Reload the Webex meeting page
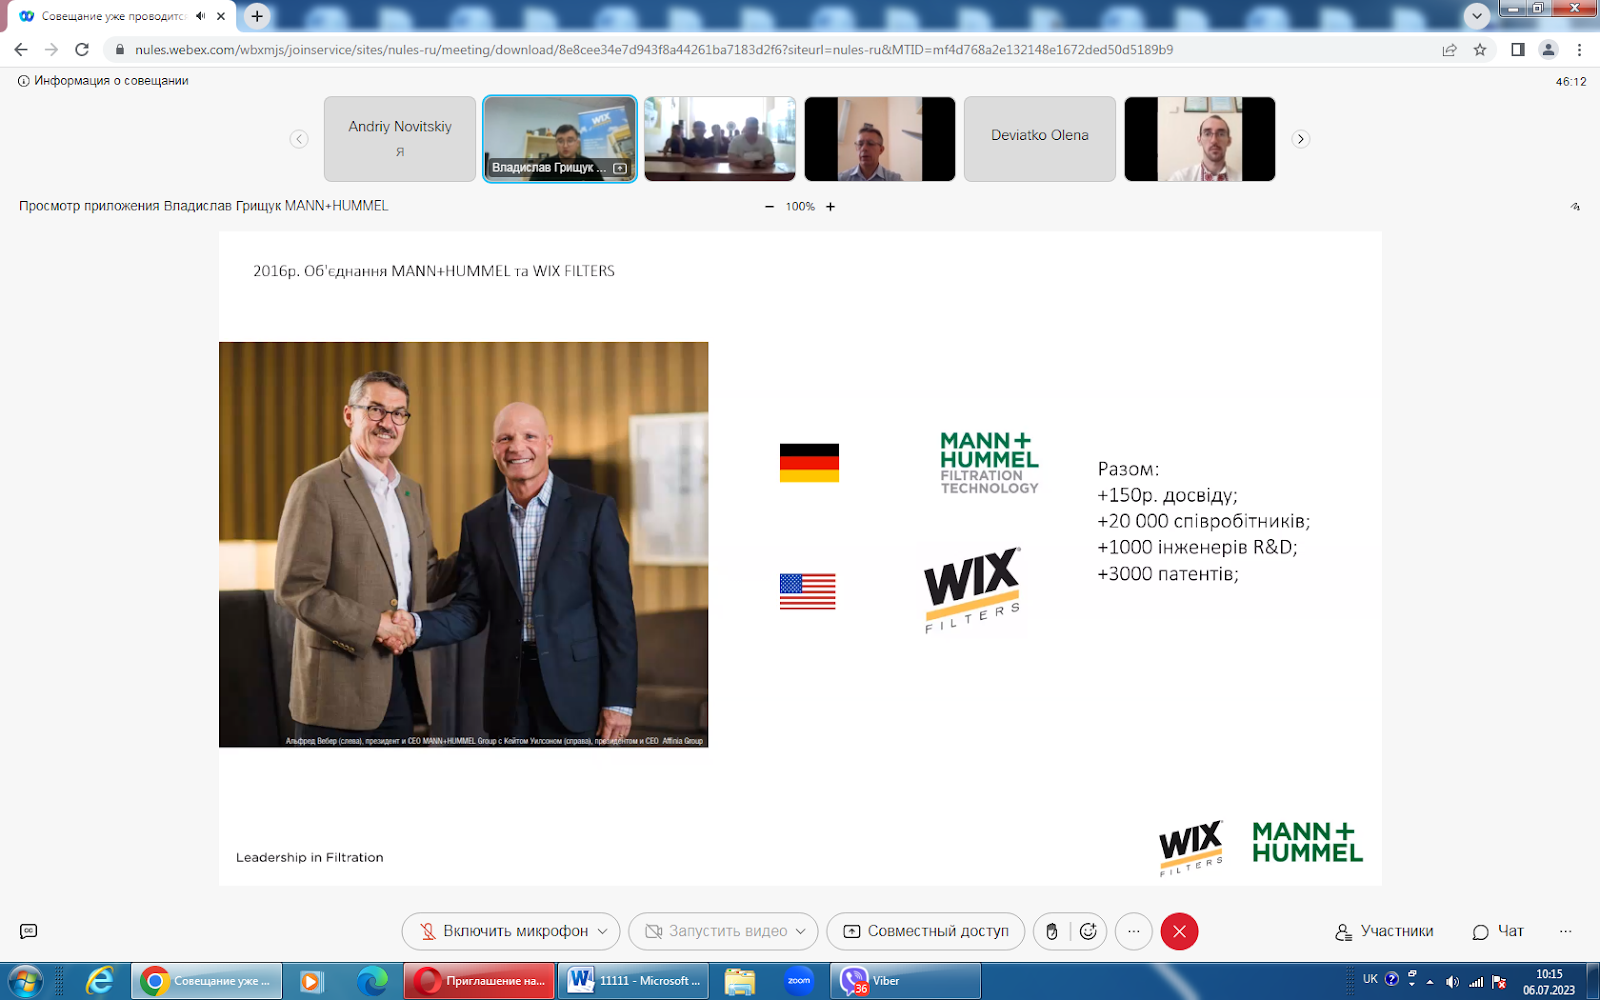Viewport: 1600px width, 1000px height. 82,49
